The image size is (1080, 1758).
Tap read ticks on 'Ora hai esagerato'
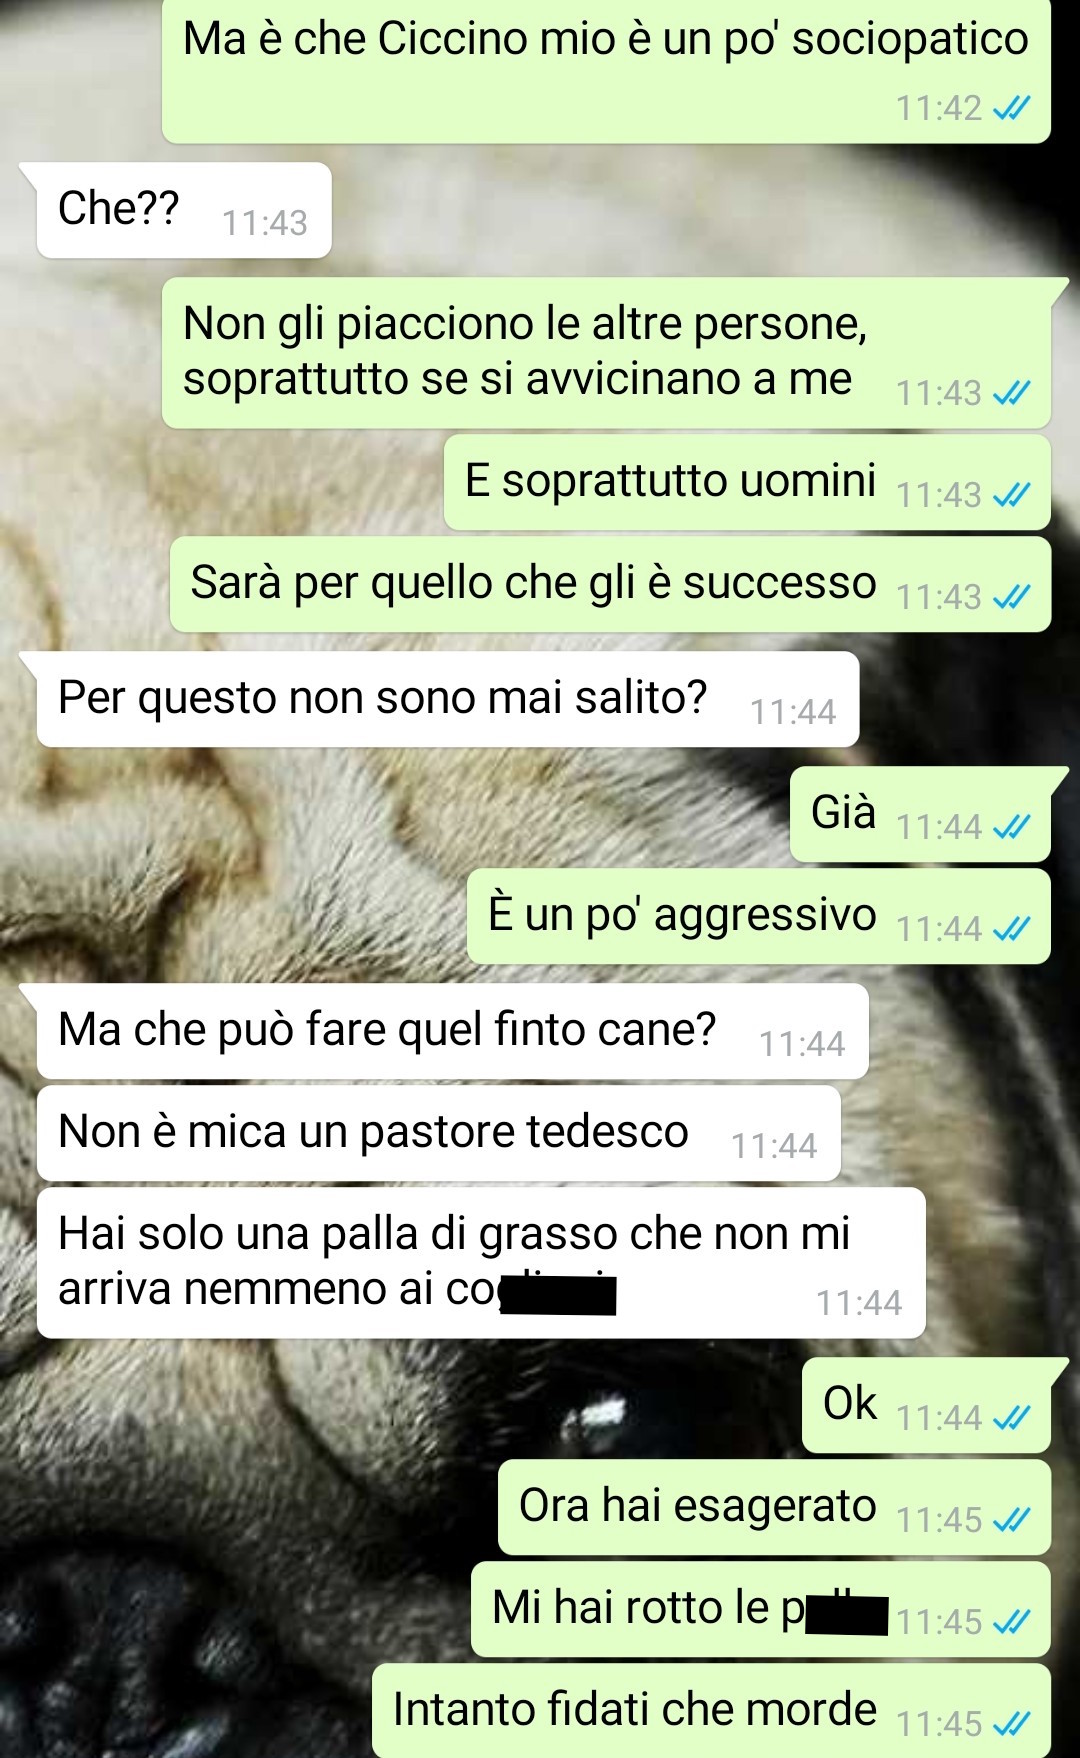point(1011,1519)
